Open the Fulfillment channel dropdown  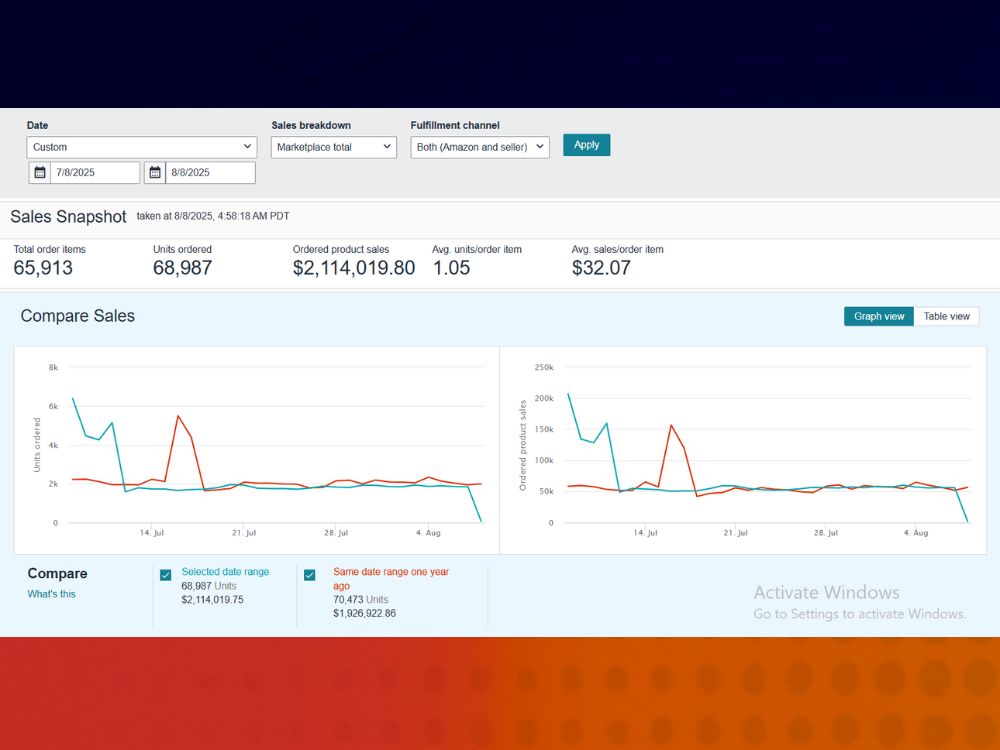pyautogui.click(x=480, y=147)
